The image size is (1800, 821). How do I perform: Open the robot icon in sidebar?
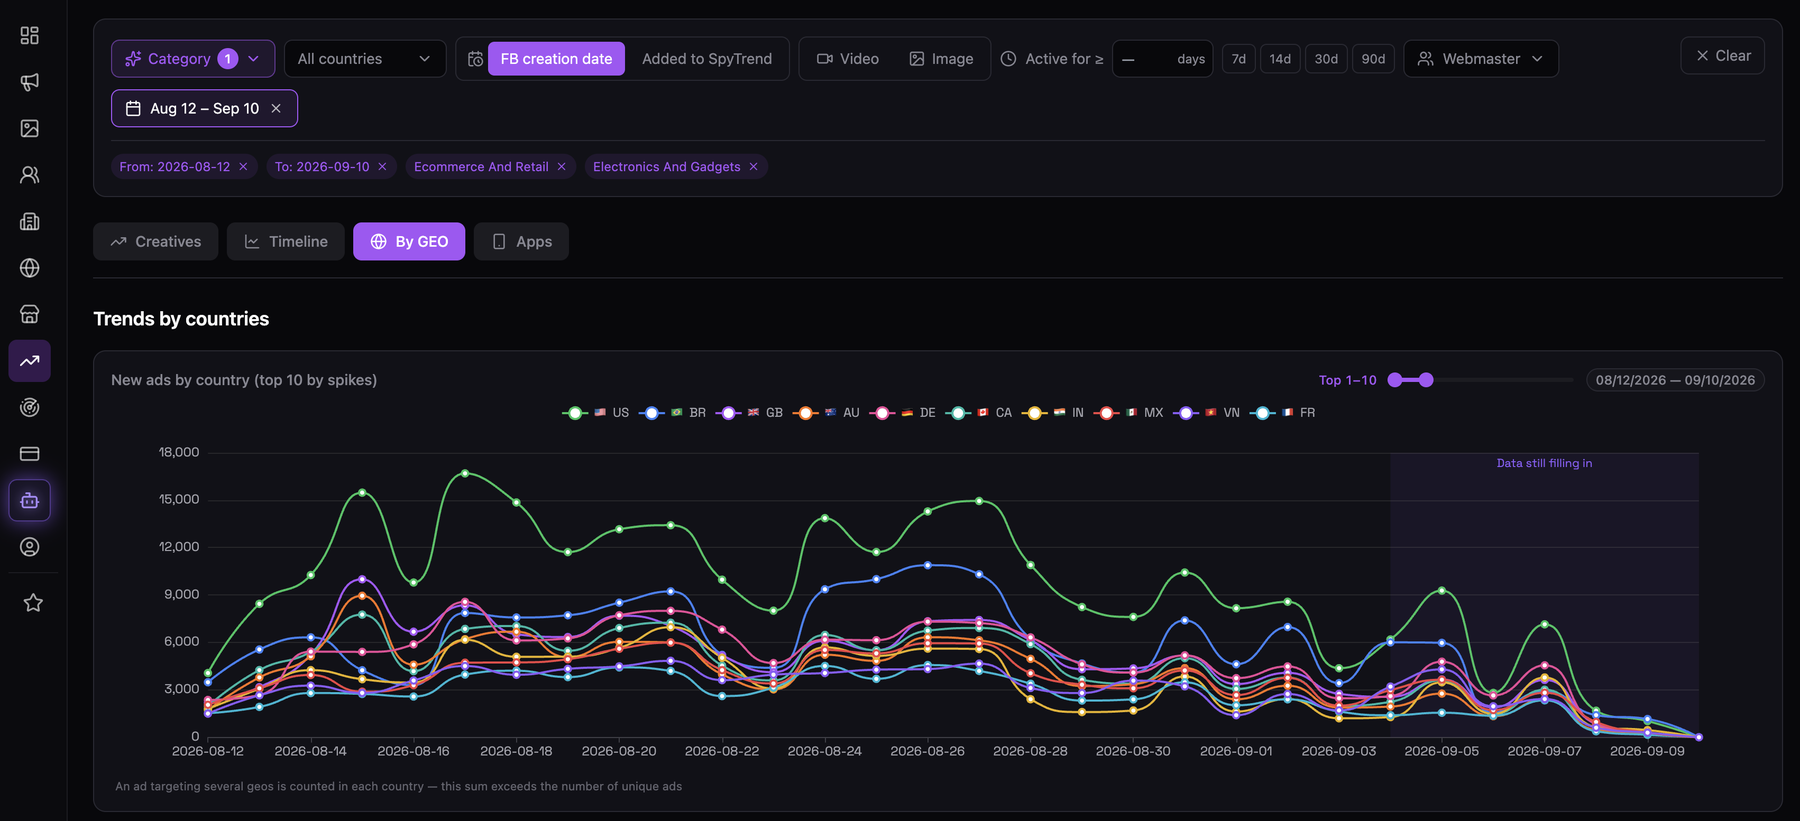coord(30,500)
